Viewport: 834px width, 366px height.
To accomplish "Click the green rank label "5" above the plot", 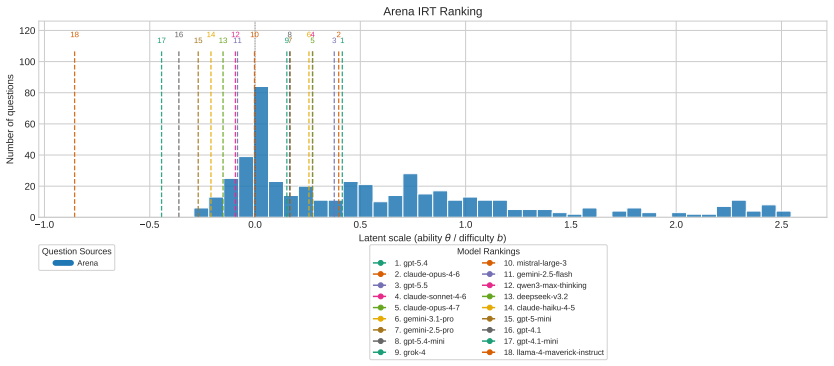I will 313,40.
